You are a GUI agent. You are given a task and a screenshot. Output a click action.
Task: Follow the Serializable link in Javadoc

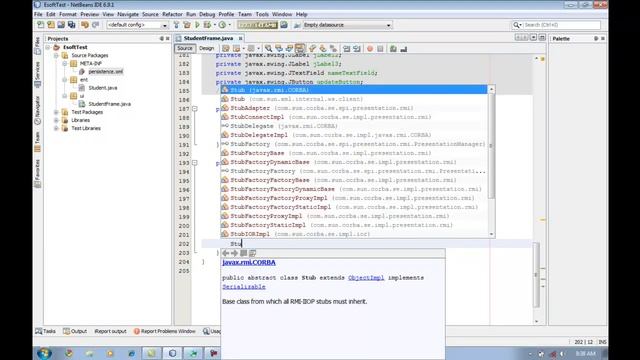244,287
